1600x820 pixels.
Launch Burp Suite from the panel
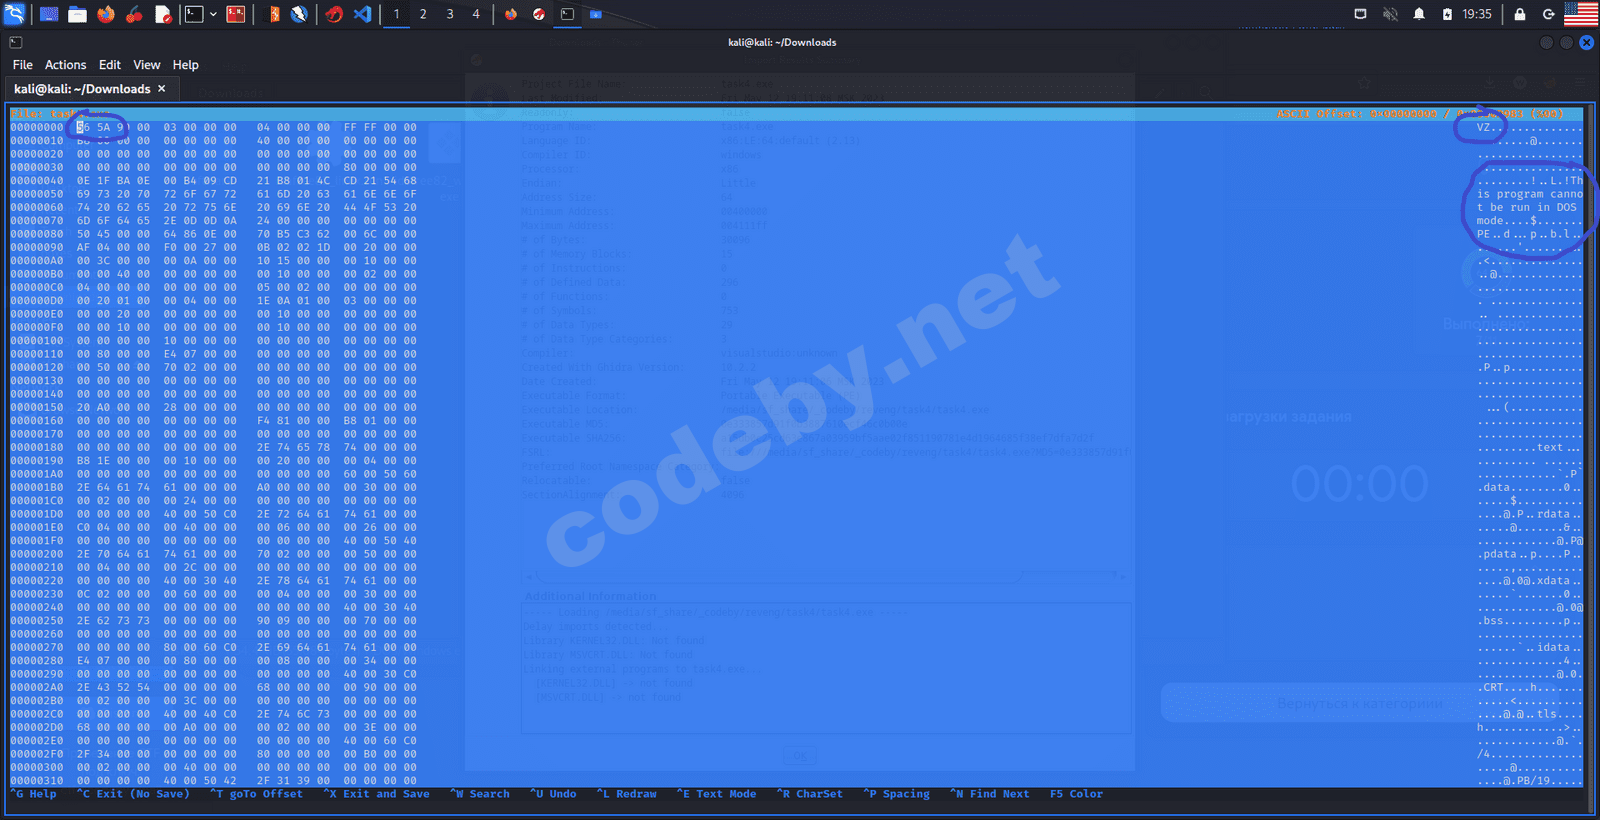click(x=273, y=14)
